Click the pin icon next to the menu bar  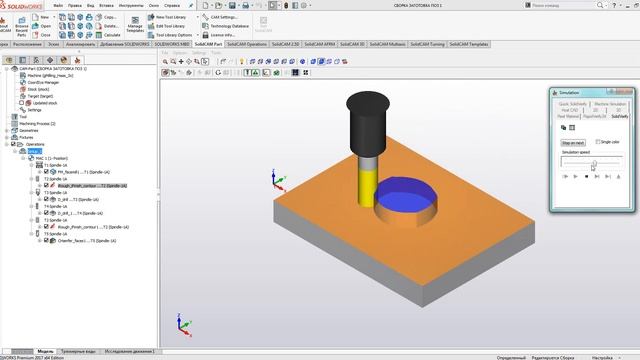(191, 6)
